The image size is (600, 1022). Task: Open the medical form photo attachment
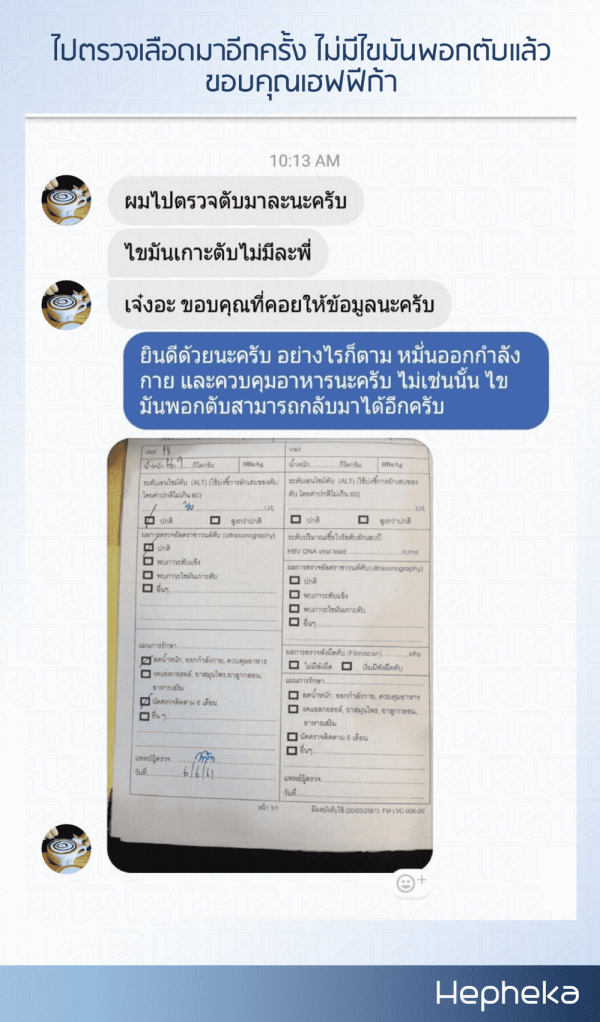pyautogui.click(x=270, y=655)
